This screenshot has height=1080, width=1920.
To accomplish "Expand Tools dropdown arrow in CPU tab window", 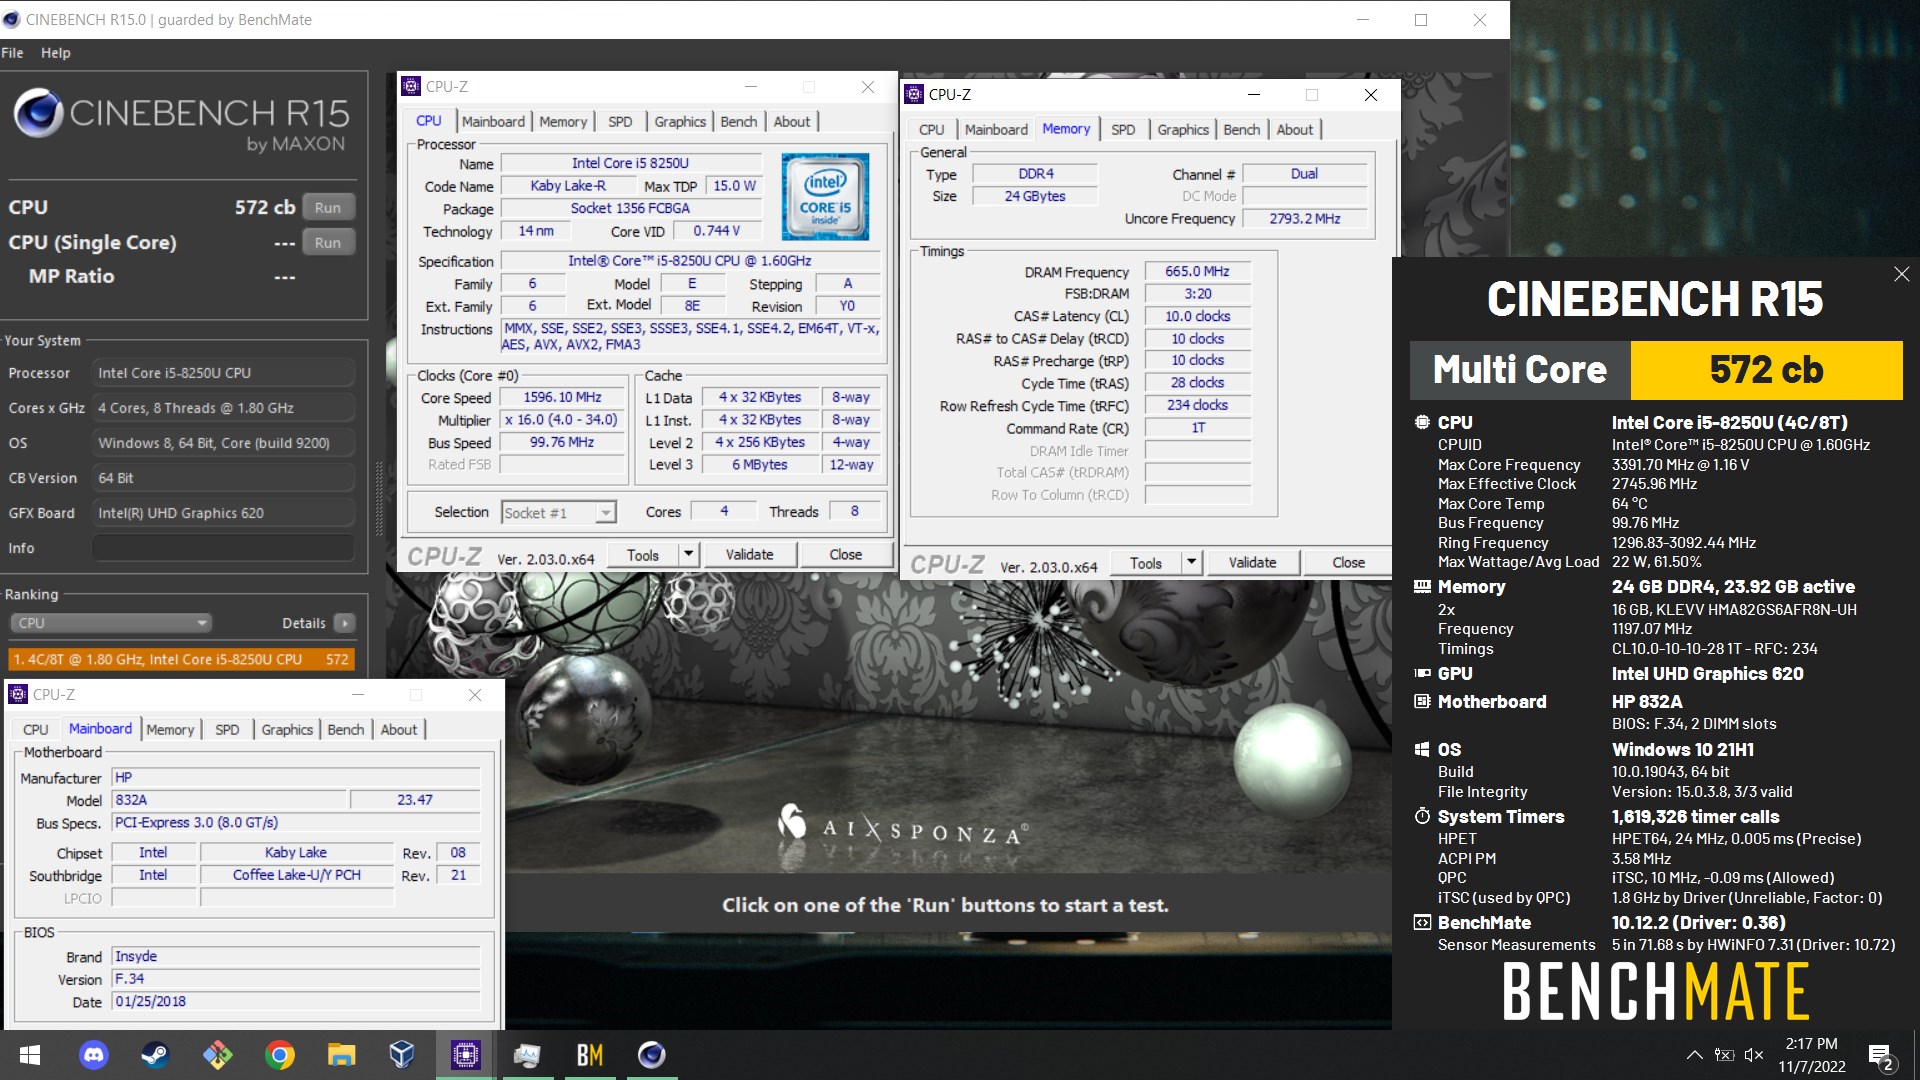I will [x=688, y=555].
